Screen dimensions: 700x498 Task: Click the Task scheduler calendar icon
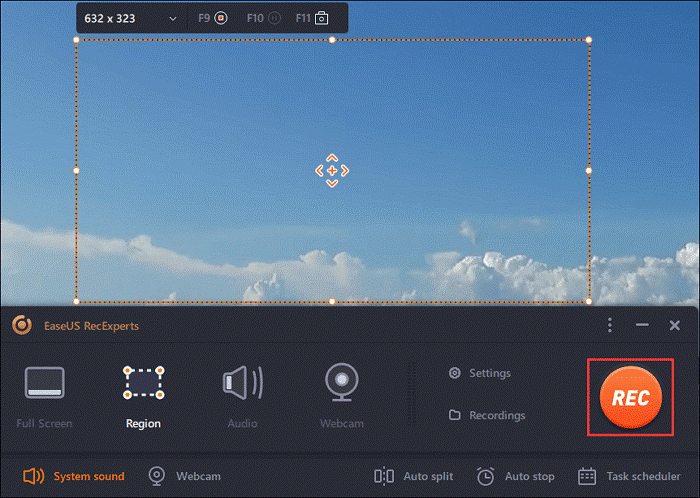pyautogui.click(x=587, y=476)
